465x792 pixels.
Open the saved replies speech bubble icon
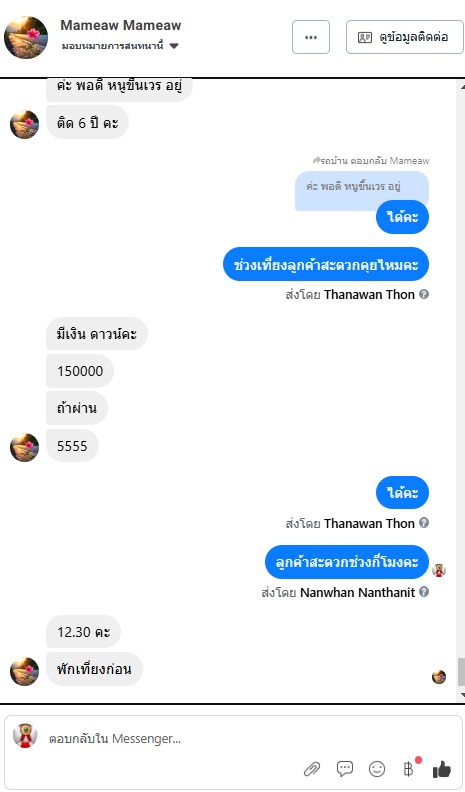coord(345,768)
